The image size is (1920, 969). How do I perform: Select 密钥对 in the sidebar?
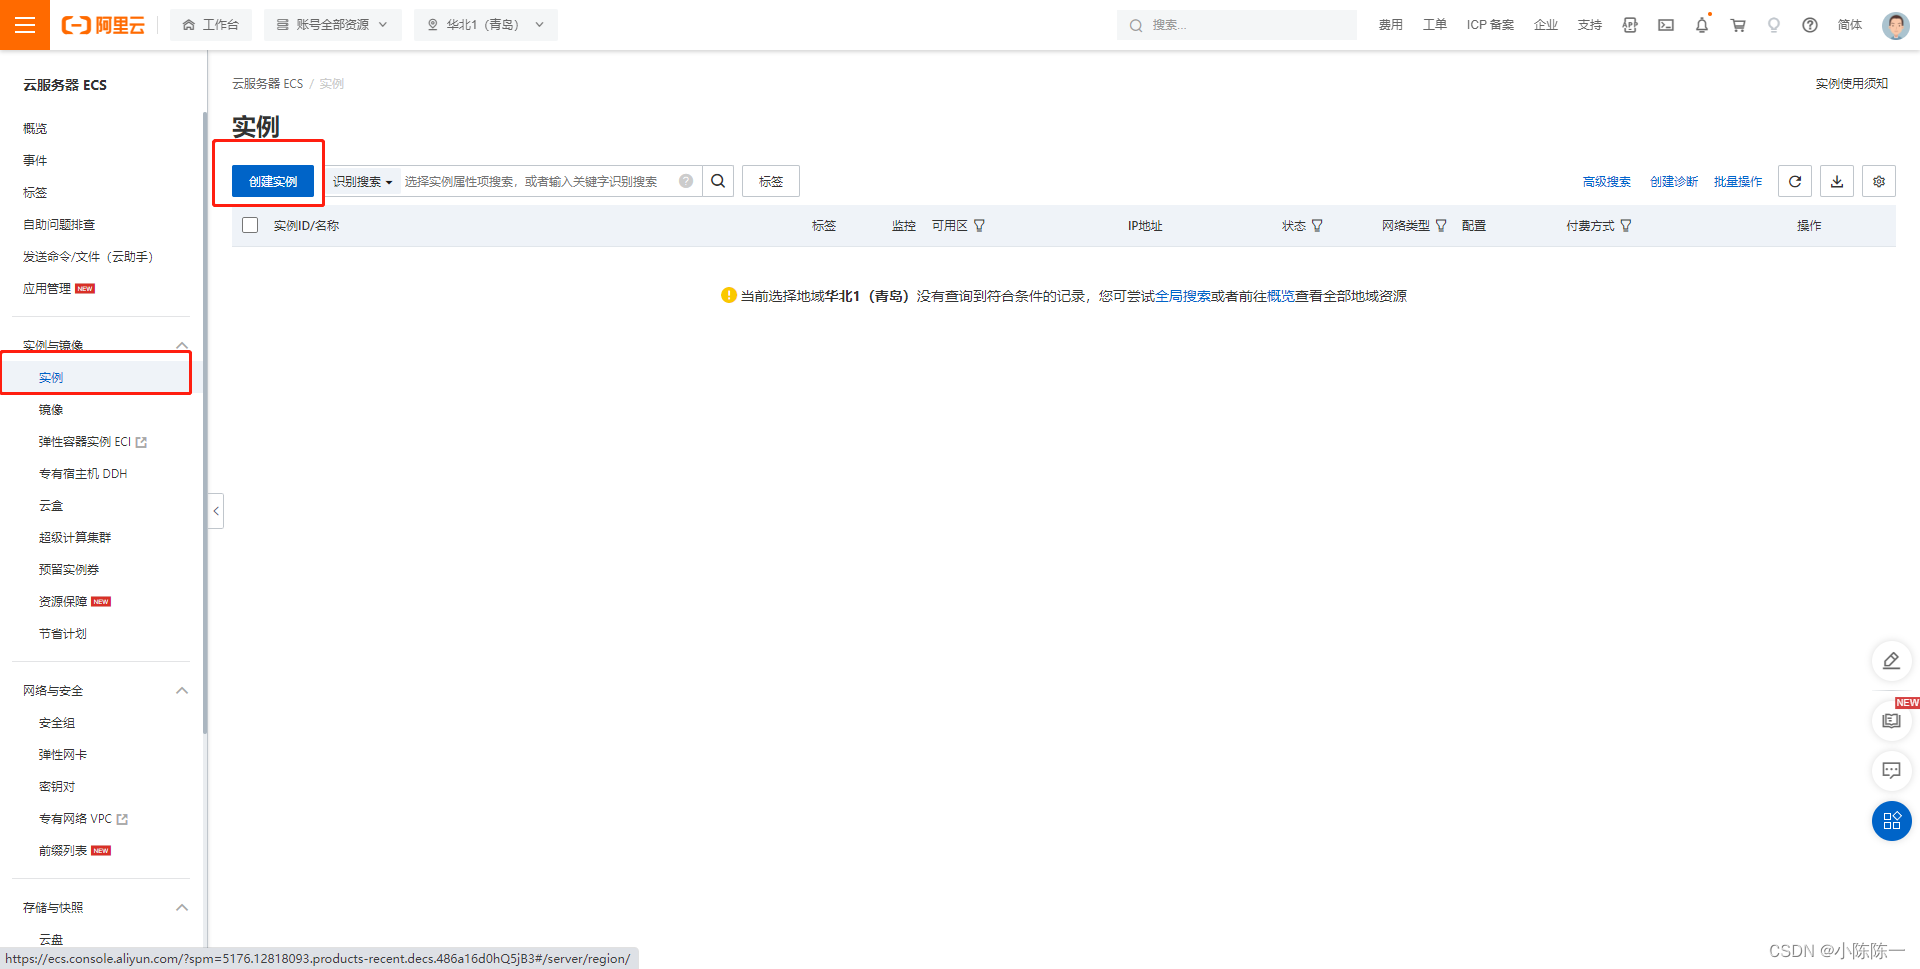pos(57,787)
